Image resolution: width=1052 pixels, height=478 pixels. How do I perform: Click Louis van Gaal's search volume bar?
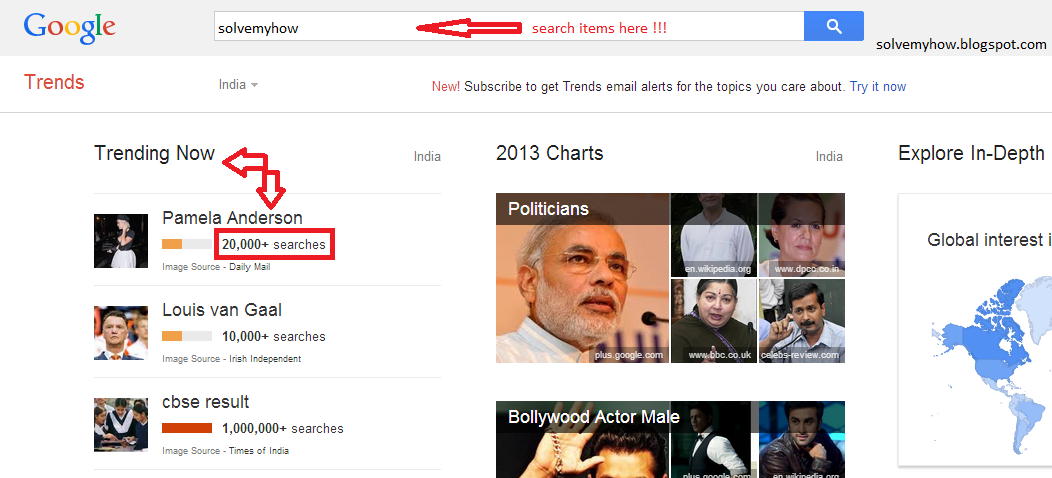coord(187,336)
